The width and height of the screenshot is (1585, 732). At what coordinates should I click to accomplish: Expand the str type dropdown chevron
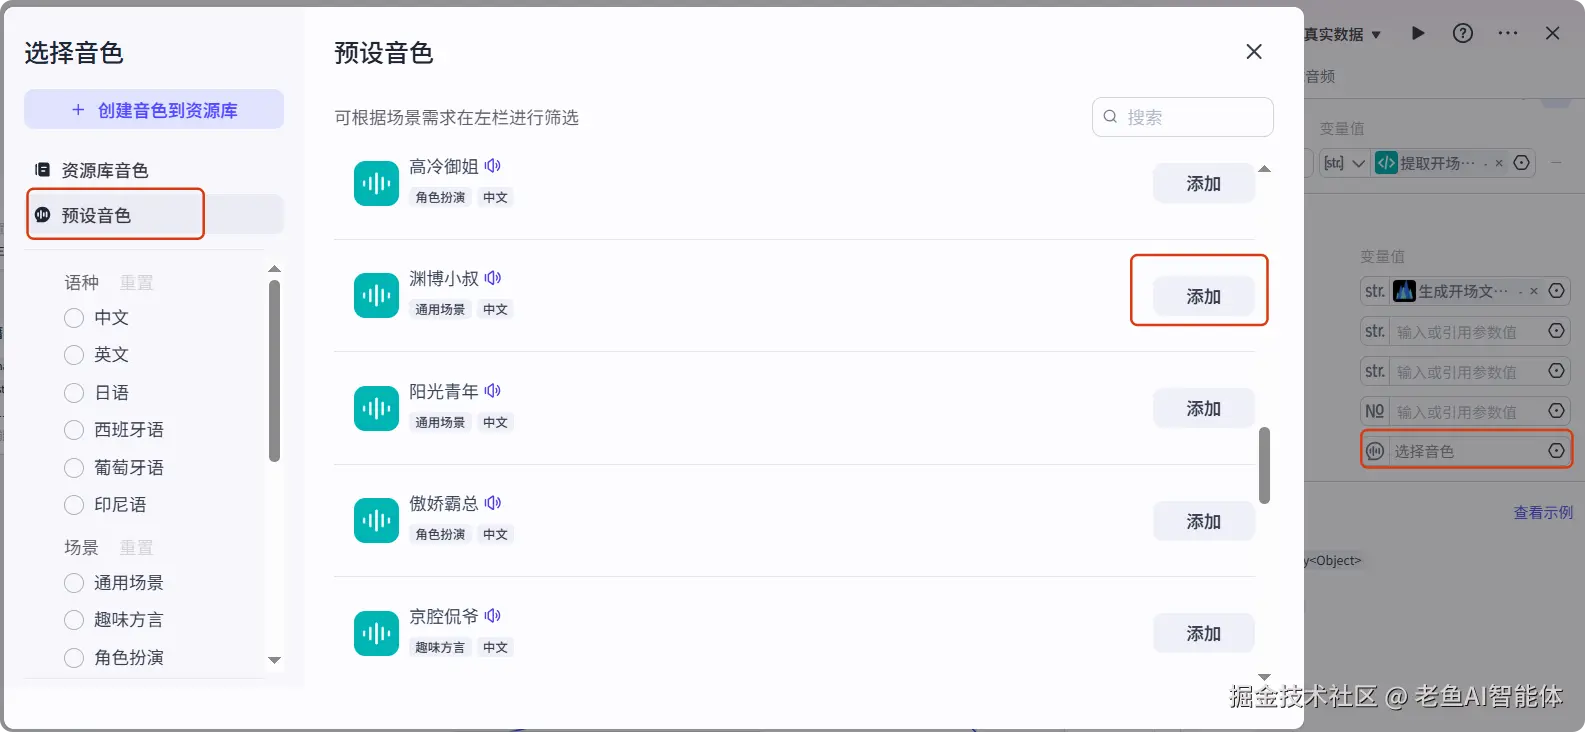[x=1358, y=163]
